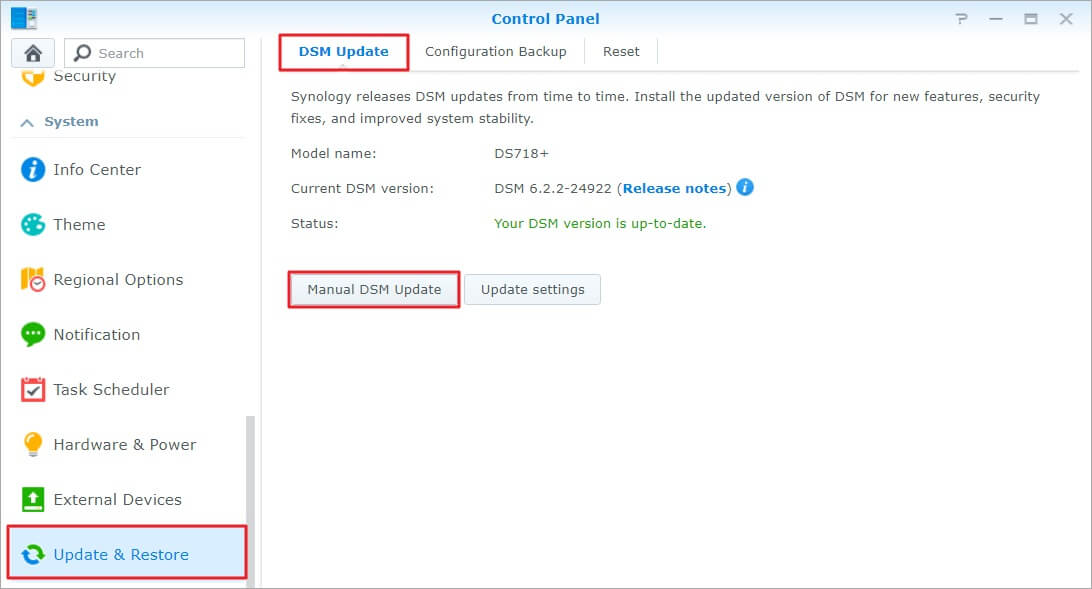Screen dimensions: 1092x589
Task: Click the 'Current DSM version:' label
Action: (x=362, y=189)
